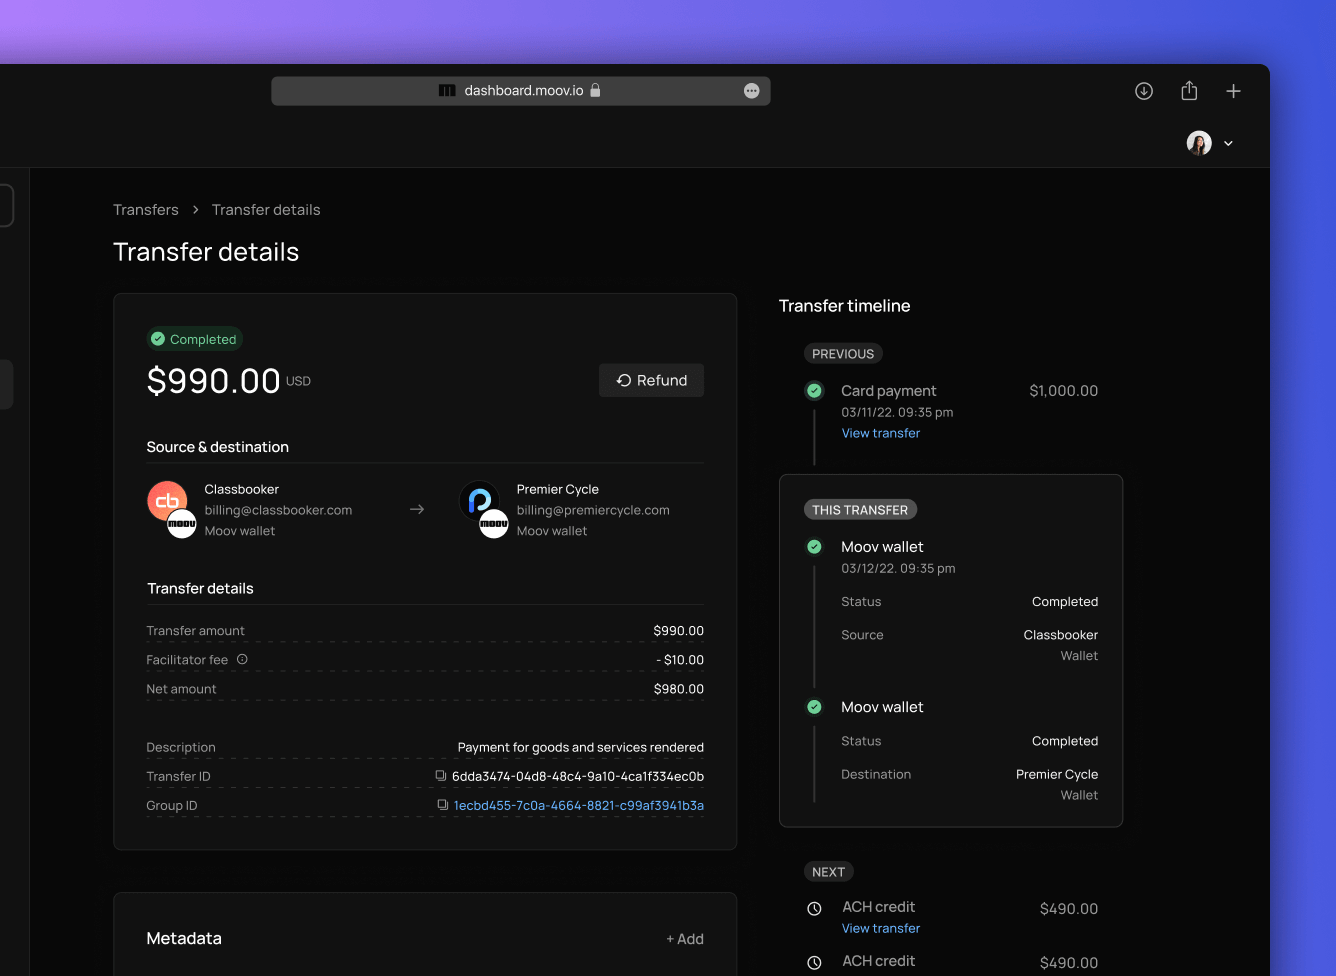
Task: Open View transfer link under Card payment
Action: pos(881,433)
